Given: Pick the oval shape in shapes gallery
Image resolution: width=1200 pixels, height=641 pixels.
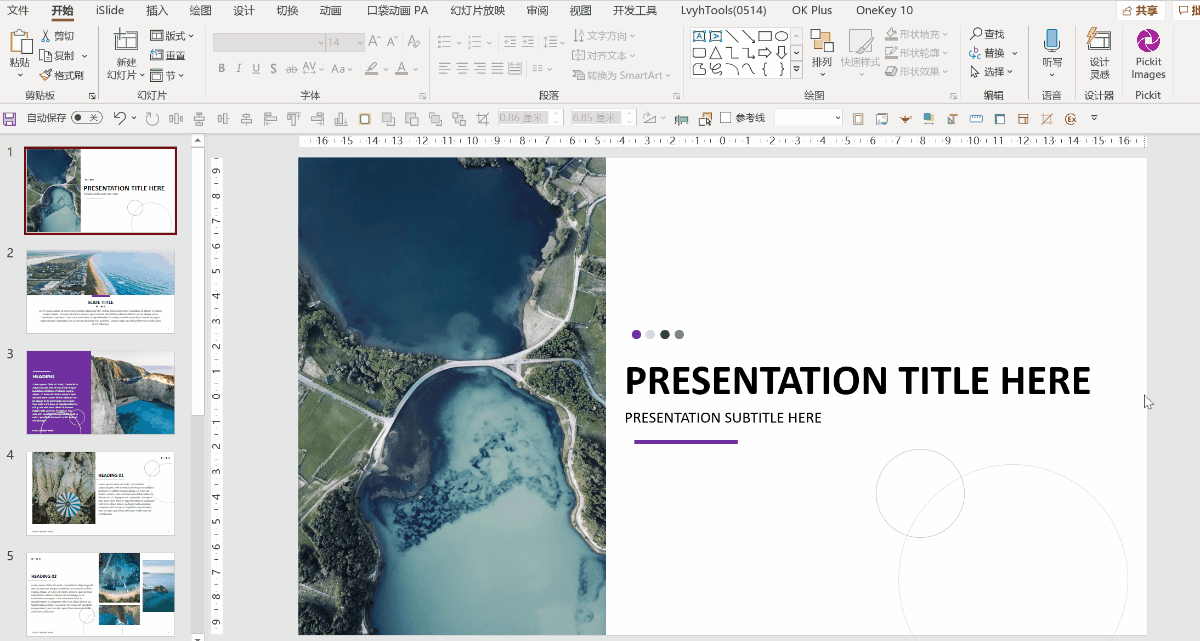Looking at the screenshot, I should [781, 36].
